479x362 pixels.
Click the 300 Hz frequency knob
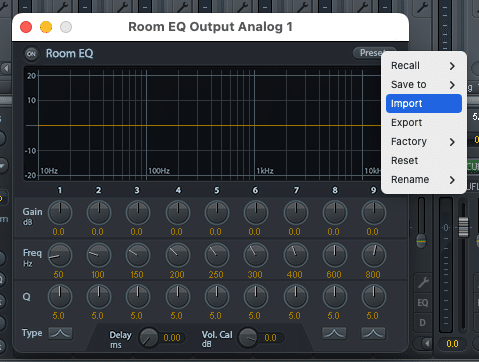tap(256, 255)
